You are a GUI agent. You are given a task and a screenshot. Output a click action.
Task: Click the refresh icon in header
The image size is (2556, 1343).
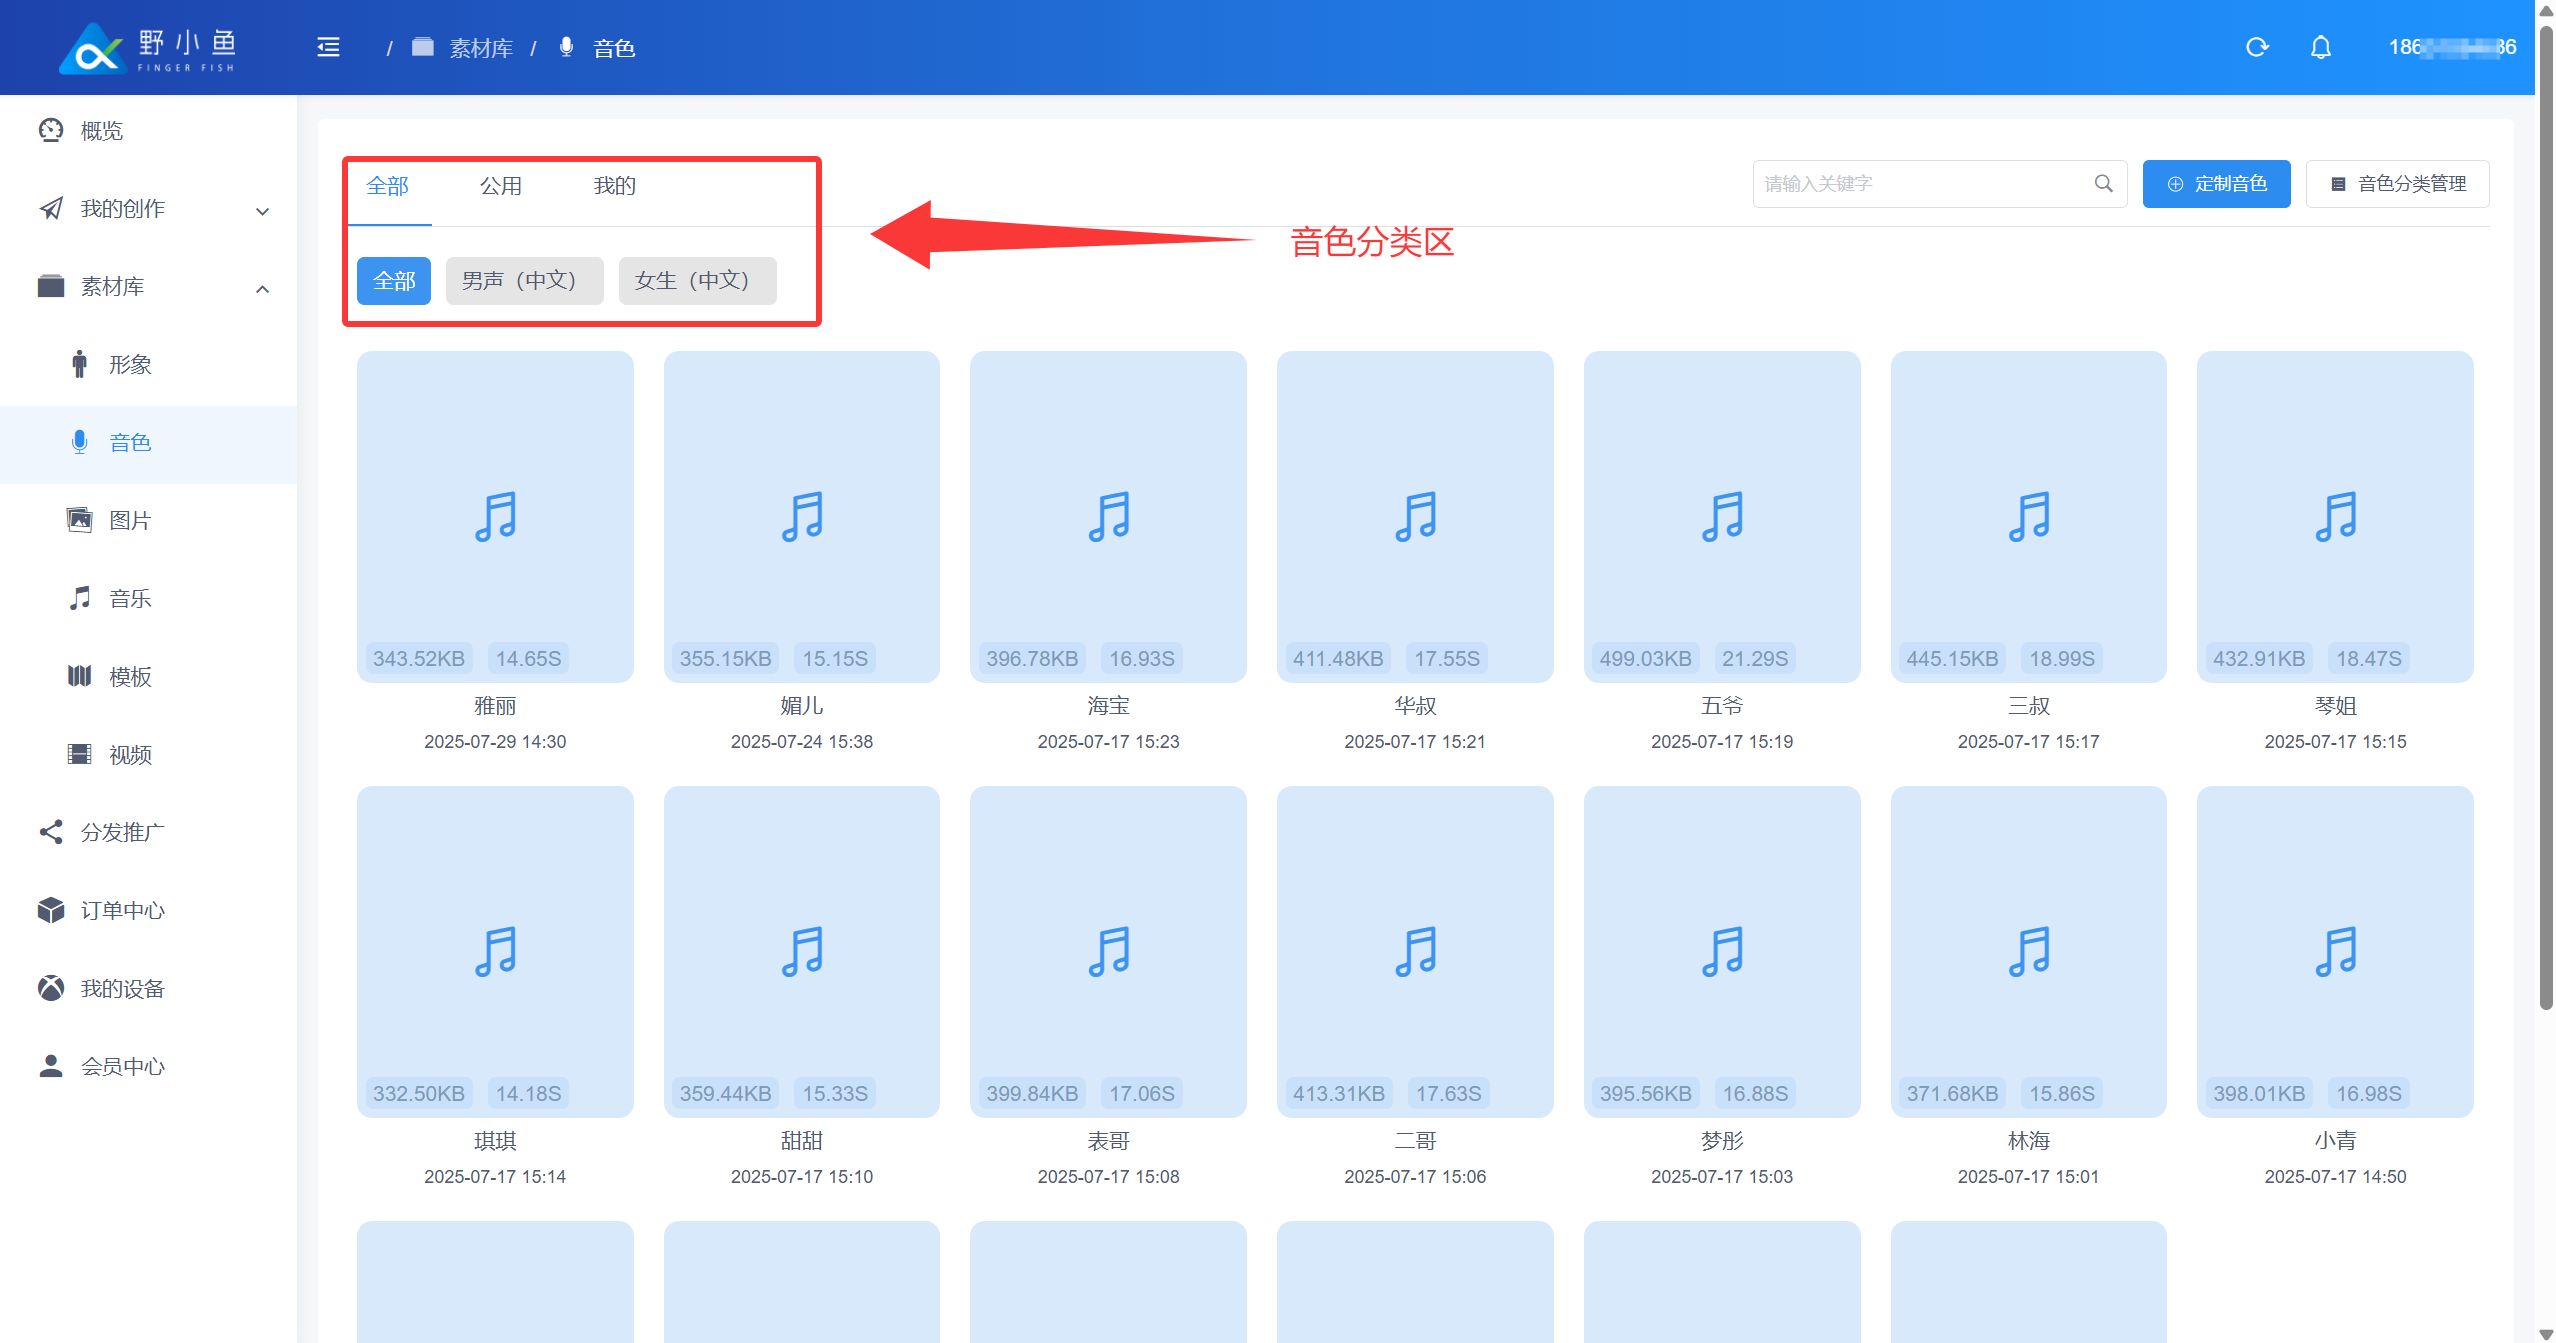coord(2257,47)
